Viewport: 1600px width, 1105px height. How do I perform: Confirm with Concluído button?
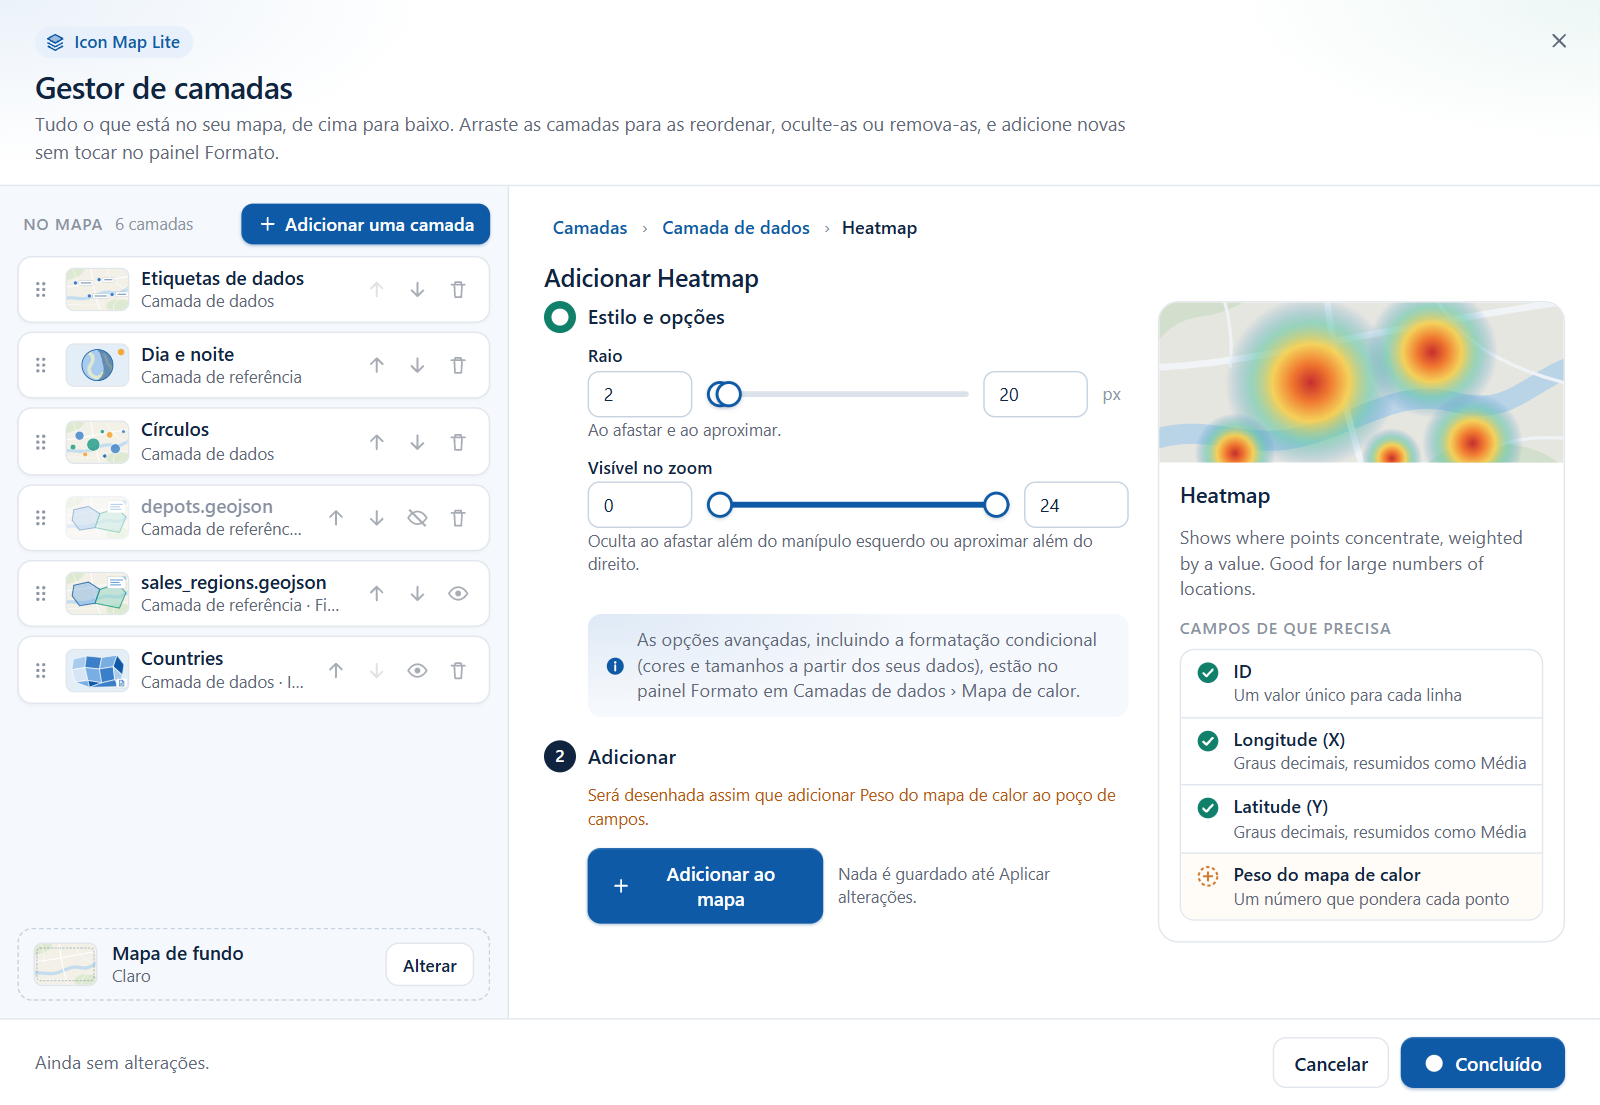(1483, 1063)
